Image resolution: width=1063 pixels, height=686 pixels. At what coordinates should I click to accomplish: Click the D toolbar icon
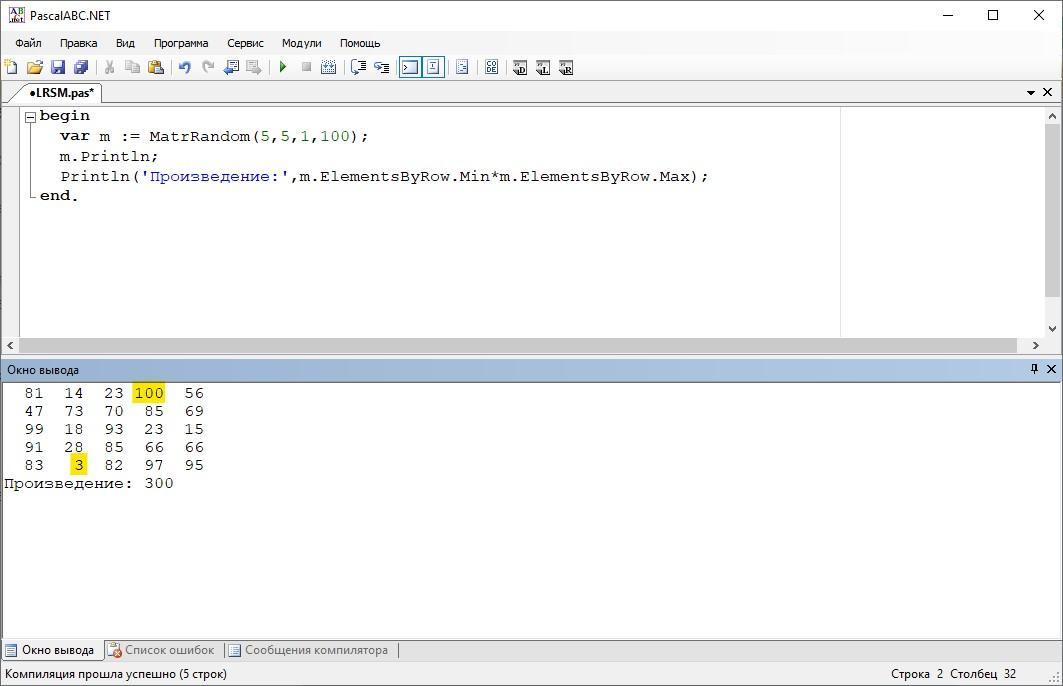[x=520, y=67]
